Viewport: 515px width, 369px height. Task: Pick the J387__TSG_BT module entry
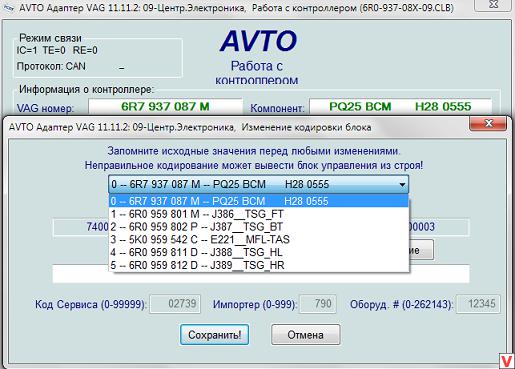[x=259, y=227]
